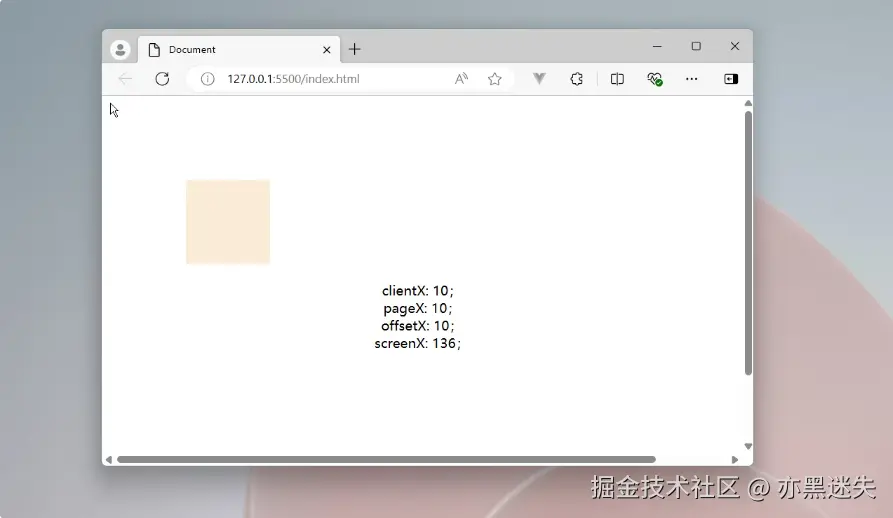Minimize the browser window

(657, 46)
